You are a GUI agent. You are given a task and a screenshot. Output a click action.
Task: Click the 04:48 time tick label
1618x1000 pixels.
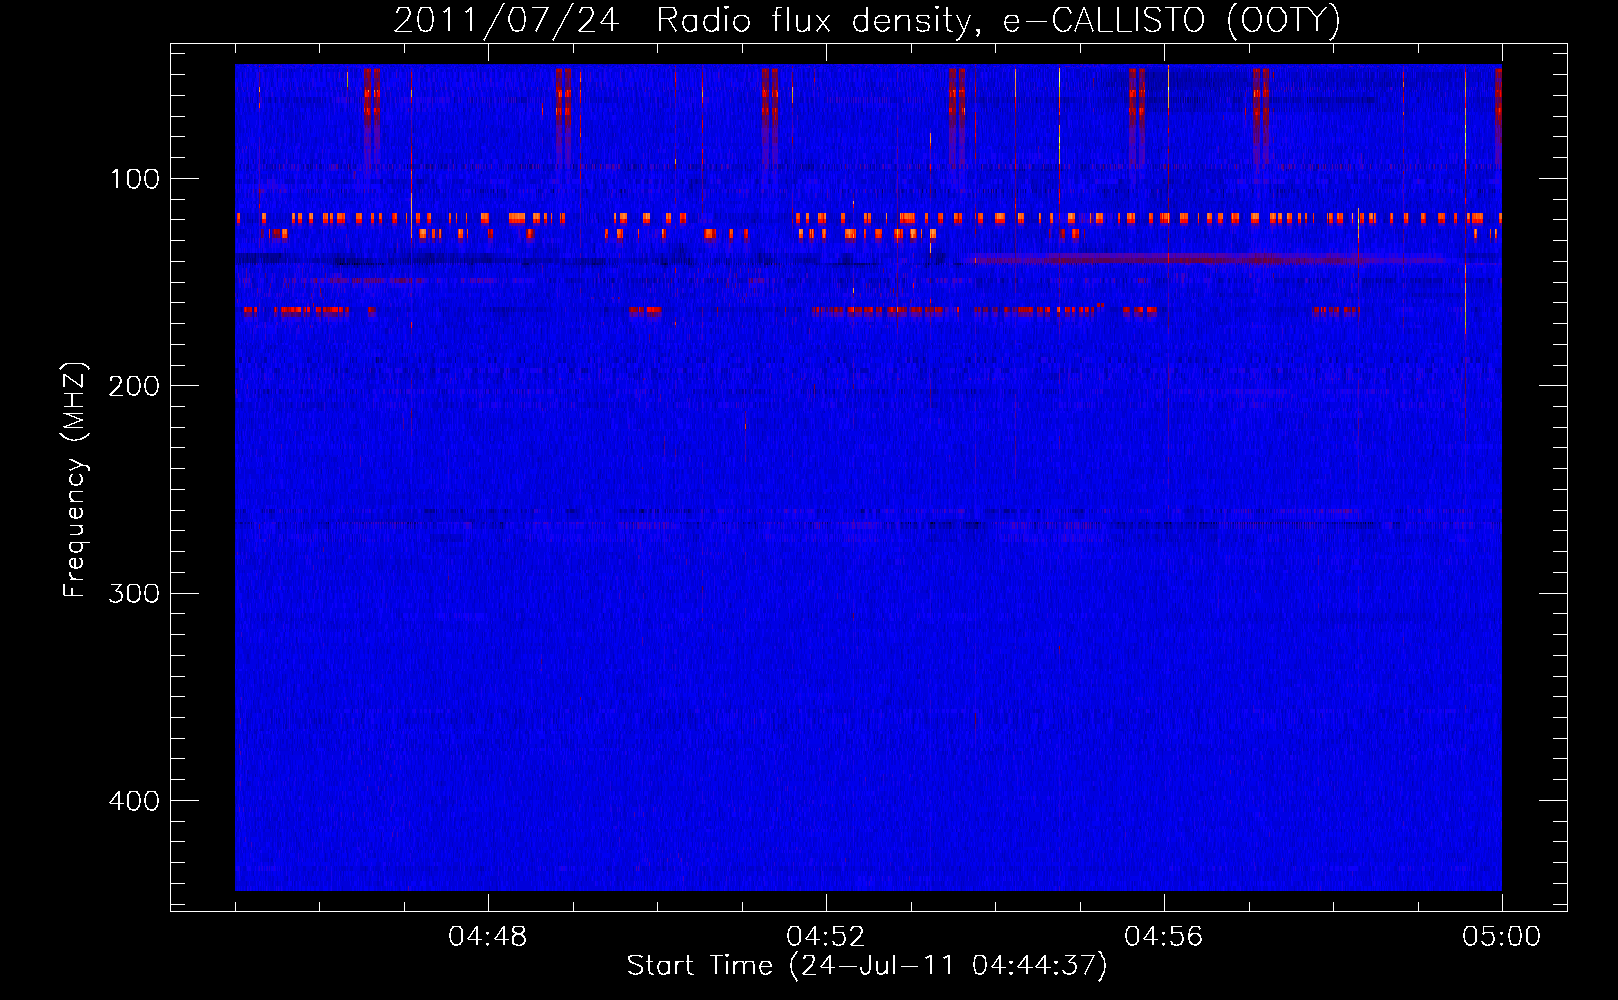(x=488, y=937)
